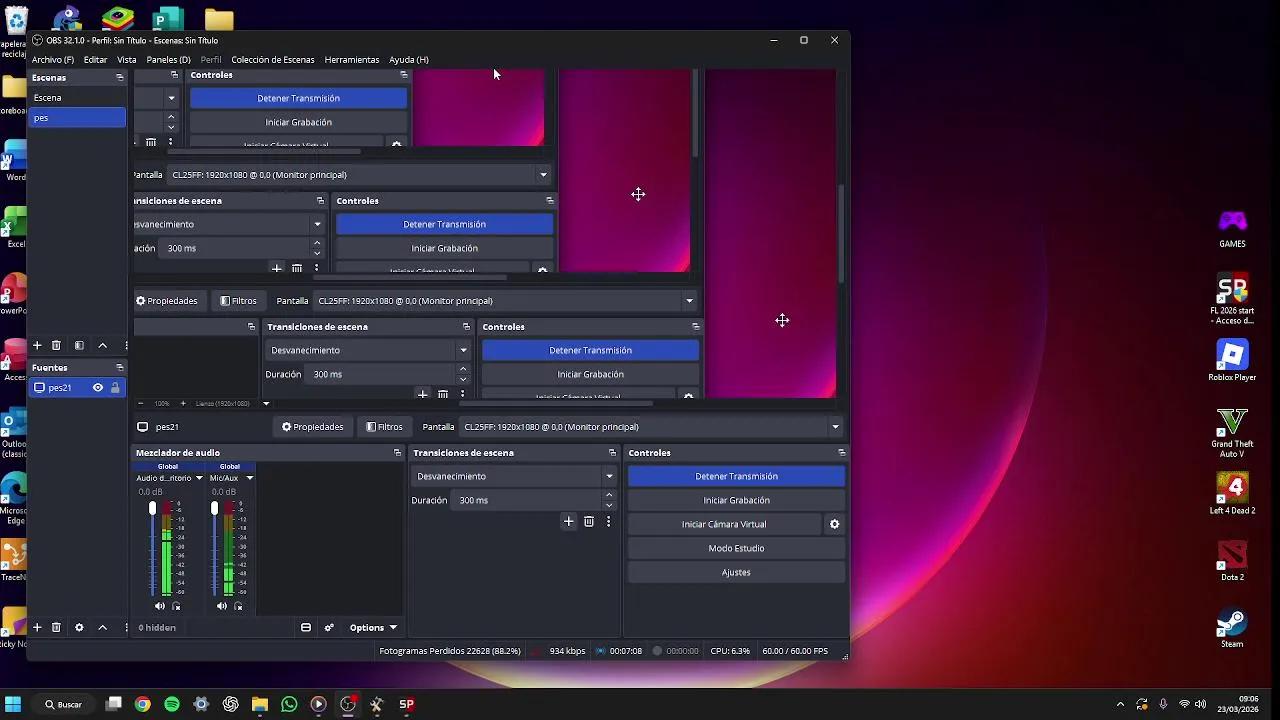Screen dimensions: 1280x720
Task: Open Windows taskbar Buscar search box
Action: [62, 704]
